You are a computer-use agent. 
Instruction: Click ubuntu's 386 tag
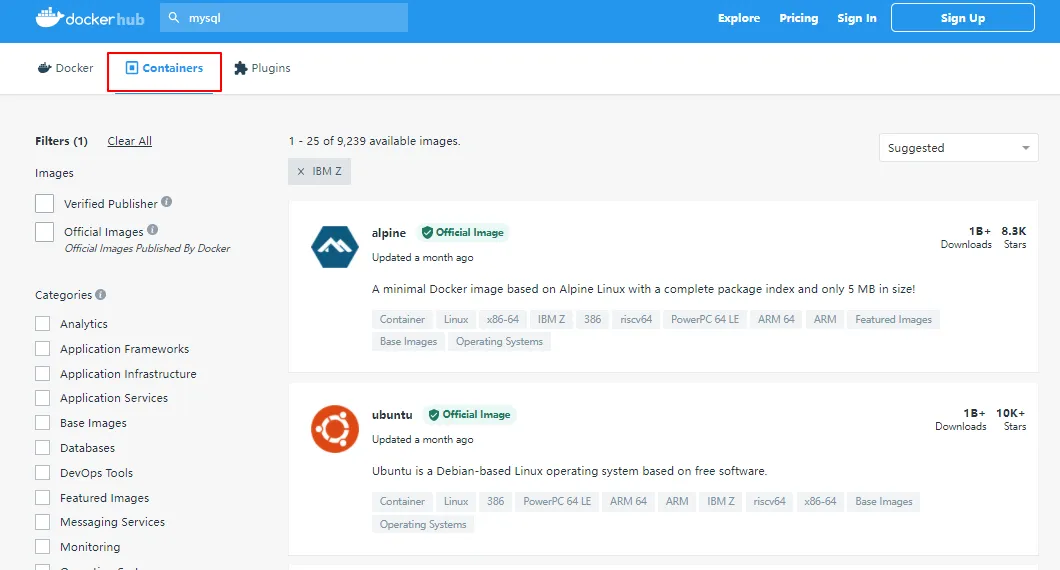point(496,501)
